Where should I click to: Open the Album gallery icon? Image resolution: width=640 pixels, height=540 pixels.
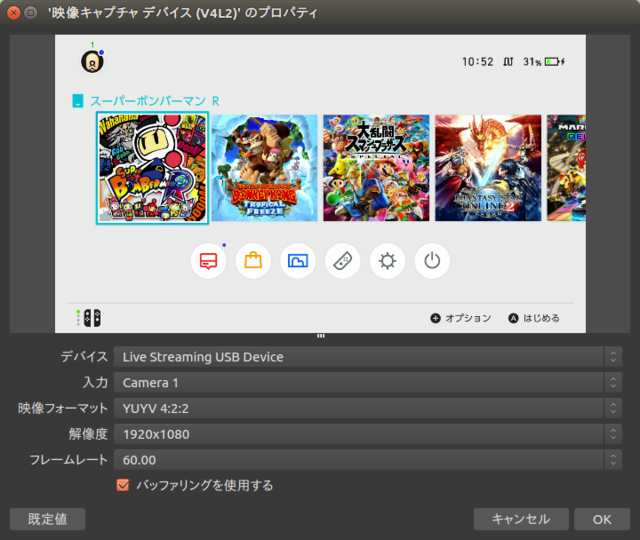[x=298, y=261]
